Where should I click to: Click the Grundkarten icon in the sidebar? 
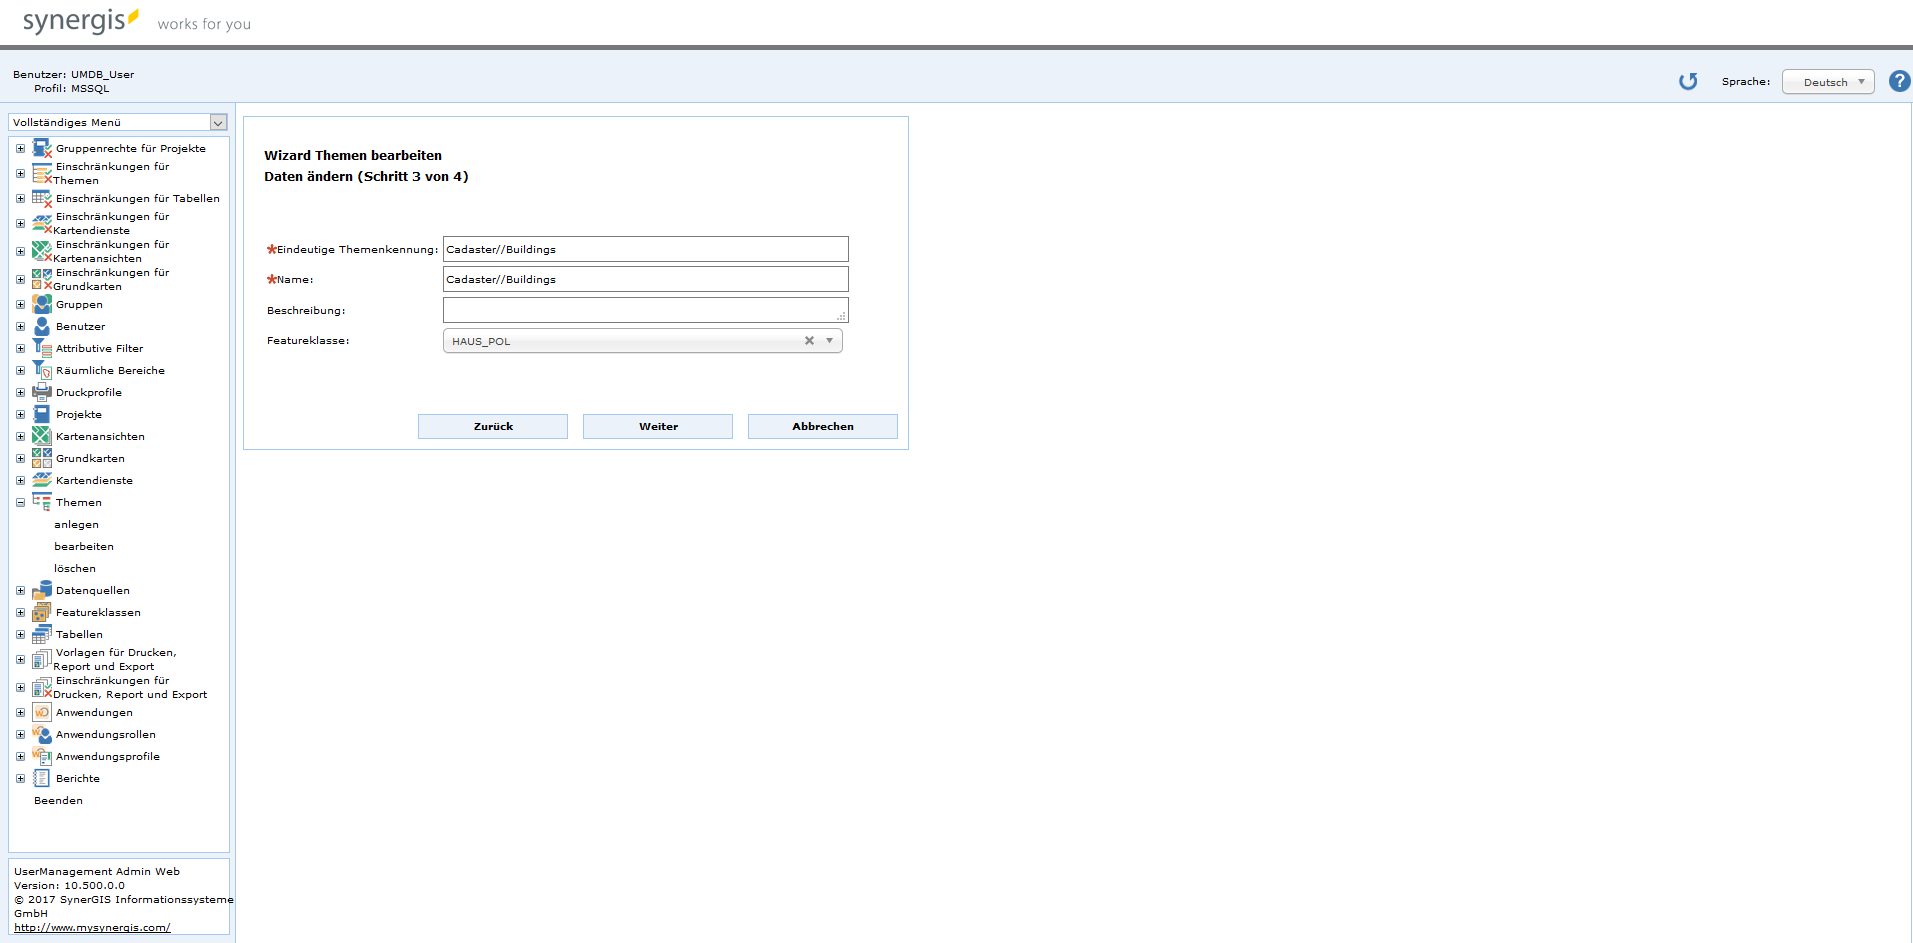point(41,457)
